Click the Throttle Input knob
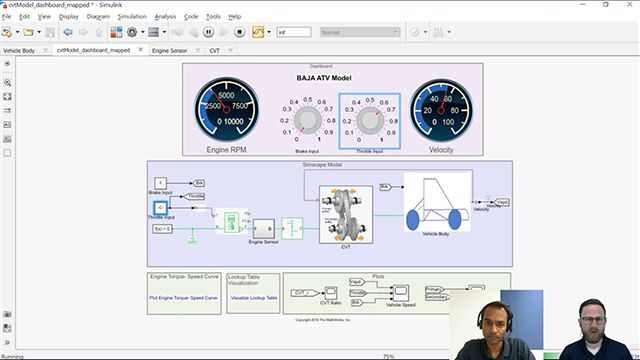The image size is (640, 360). click(x=370, y=120)
